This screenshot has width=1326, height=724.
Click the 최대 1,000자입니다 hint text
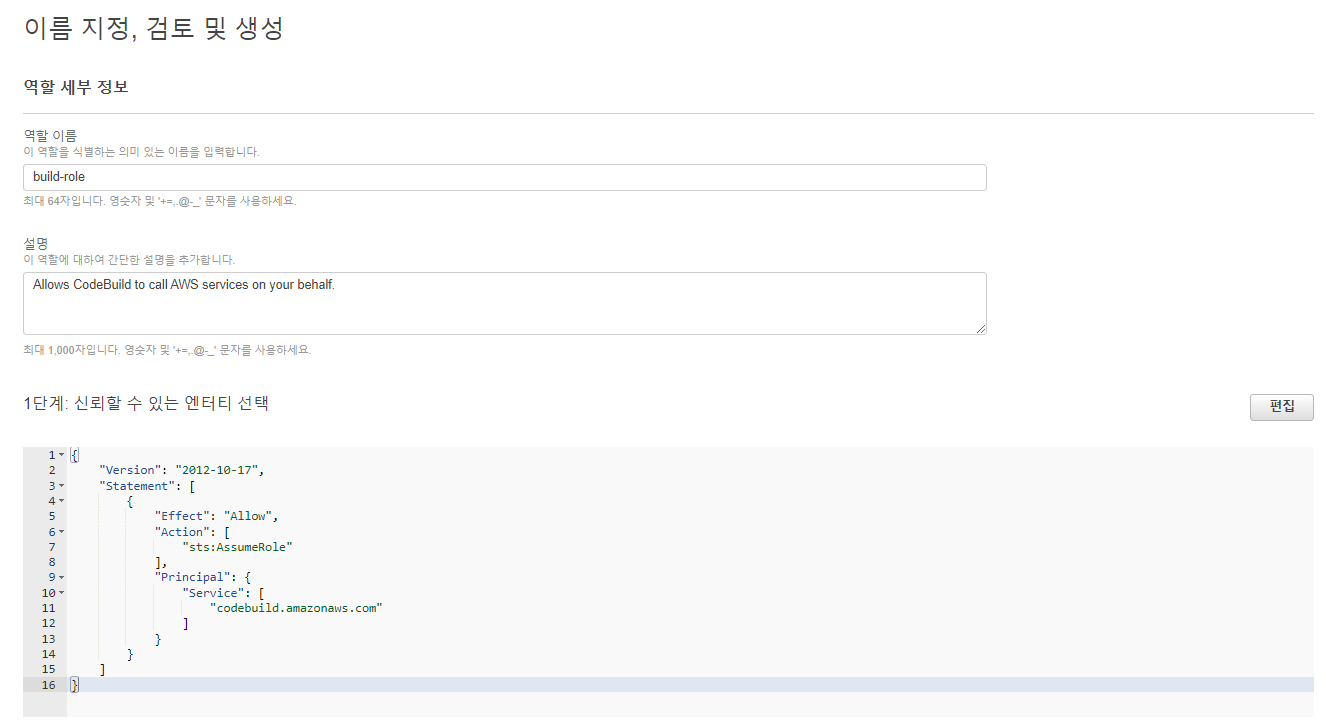pos(167,350)
